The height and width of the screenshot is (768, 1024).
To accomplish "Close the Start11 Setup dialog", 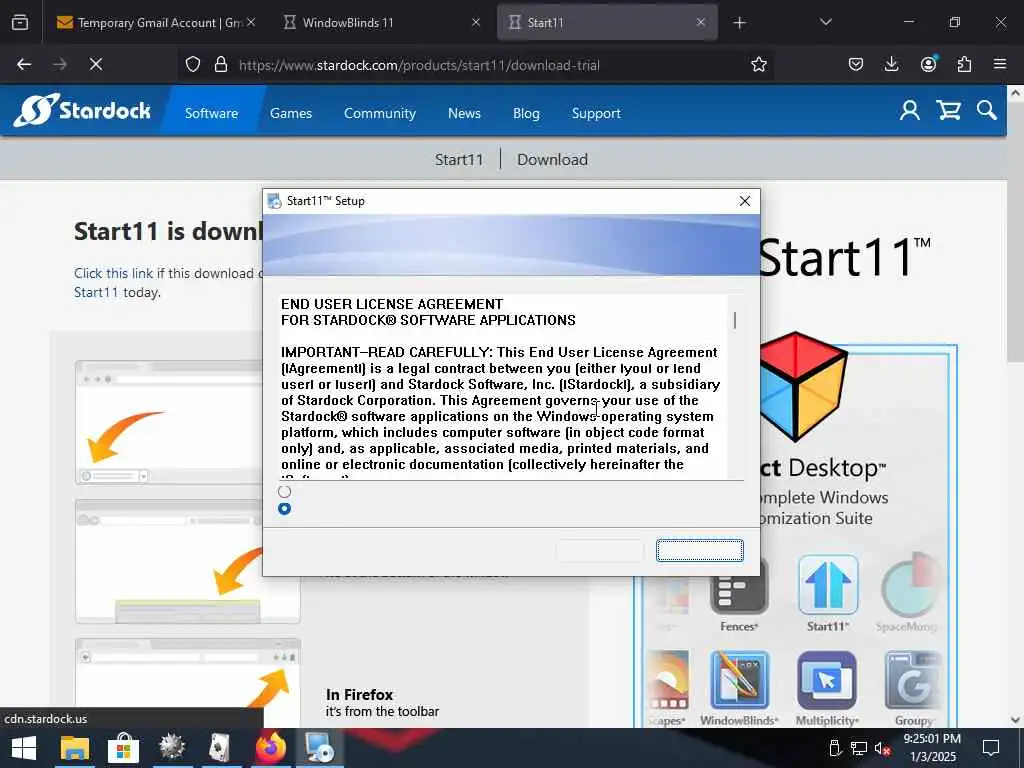I will [x=744, y=201].
